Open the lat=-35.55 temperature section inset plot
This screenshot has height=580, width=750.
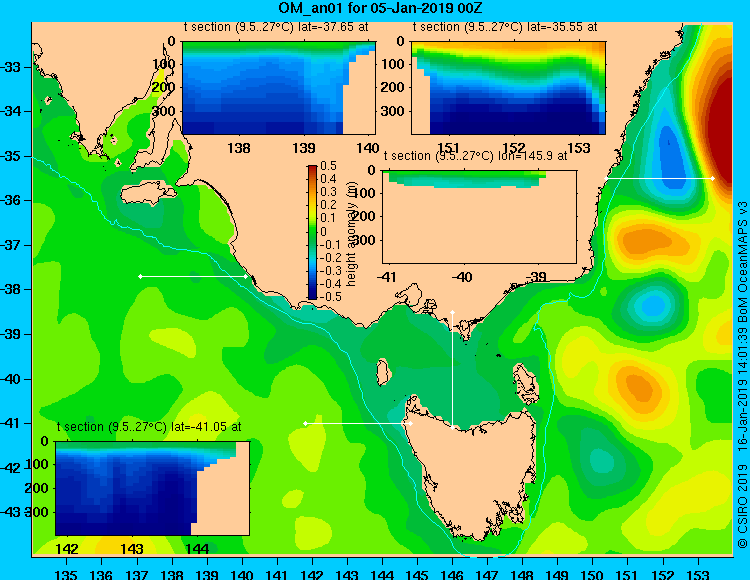[x=508, y=88]
